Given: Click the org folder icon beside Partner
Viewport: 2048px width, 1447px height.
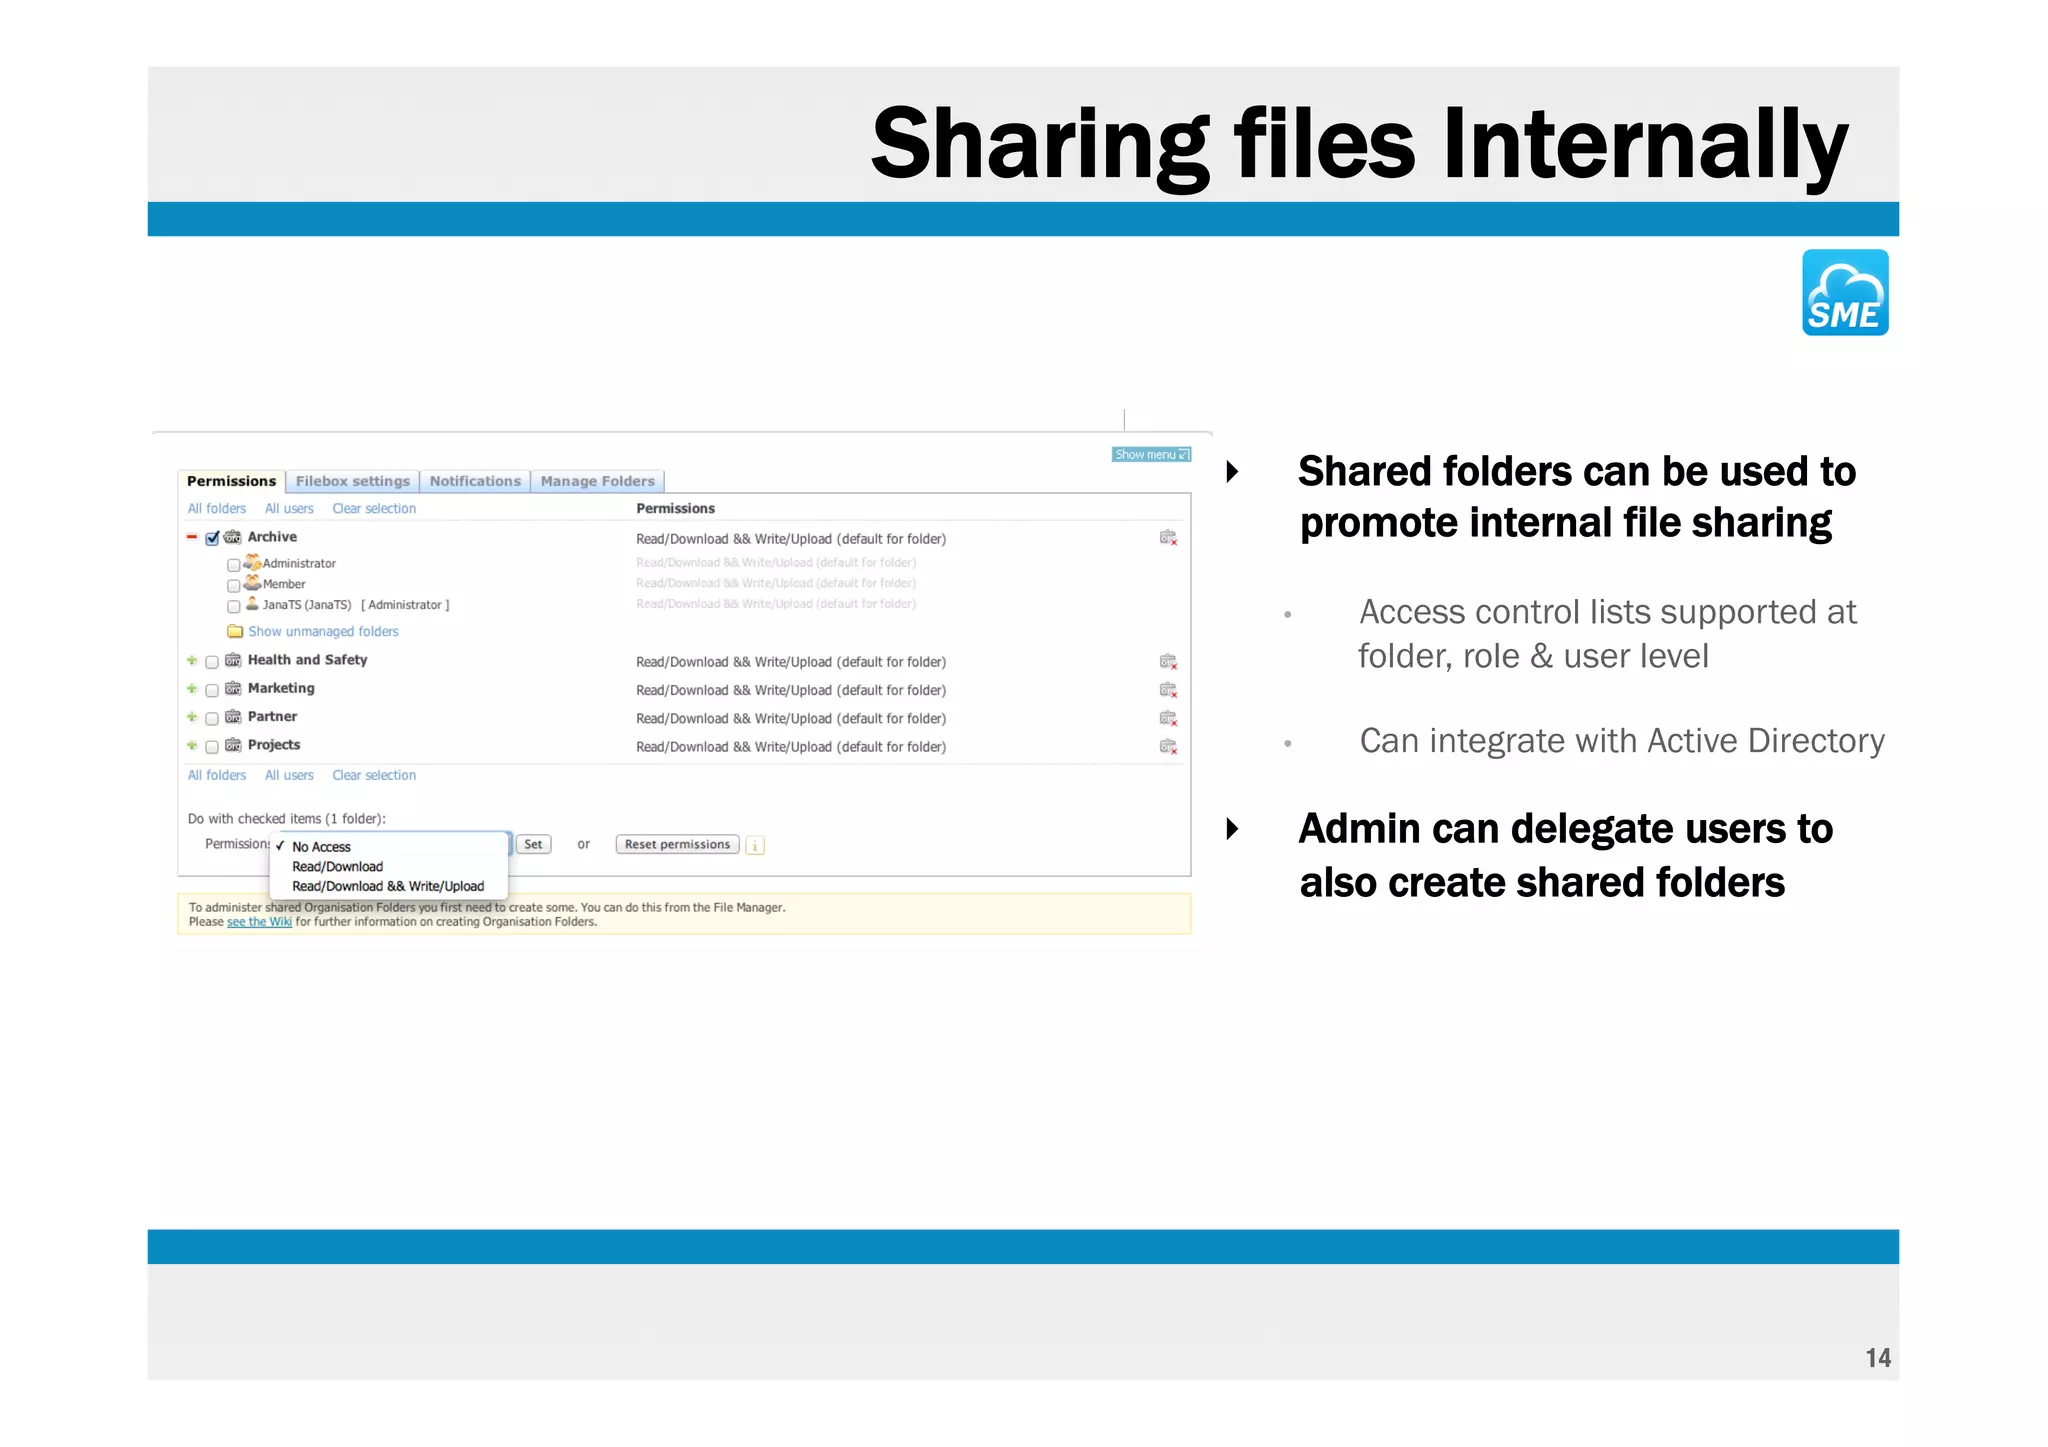Looking at the screenshot, I should point(233,717).
